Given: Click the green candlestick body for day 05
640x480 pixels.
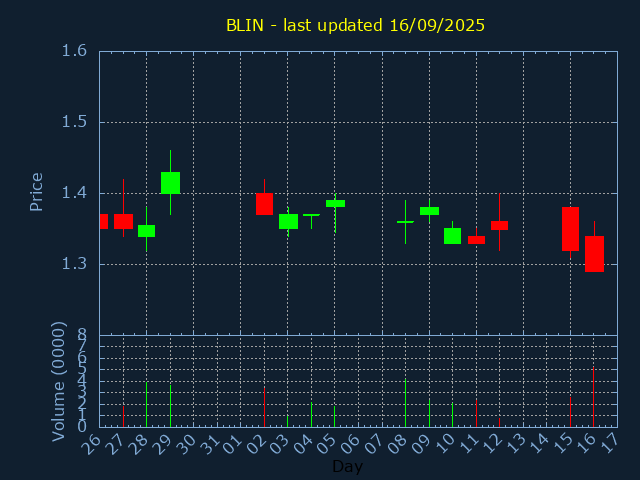Looking at the screenshot, I should tap(335, 203).
